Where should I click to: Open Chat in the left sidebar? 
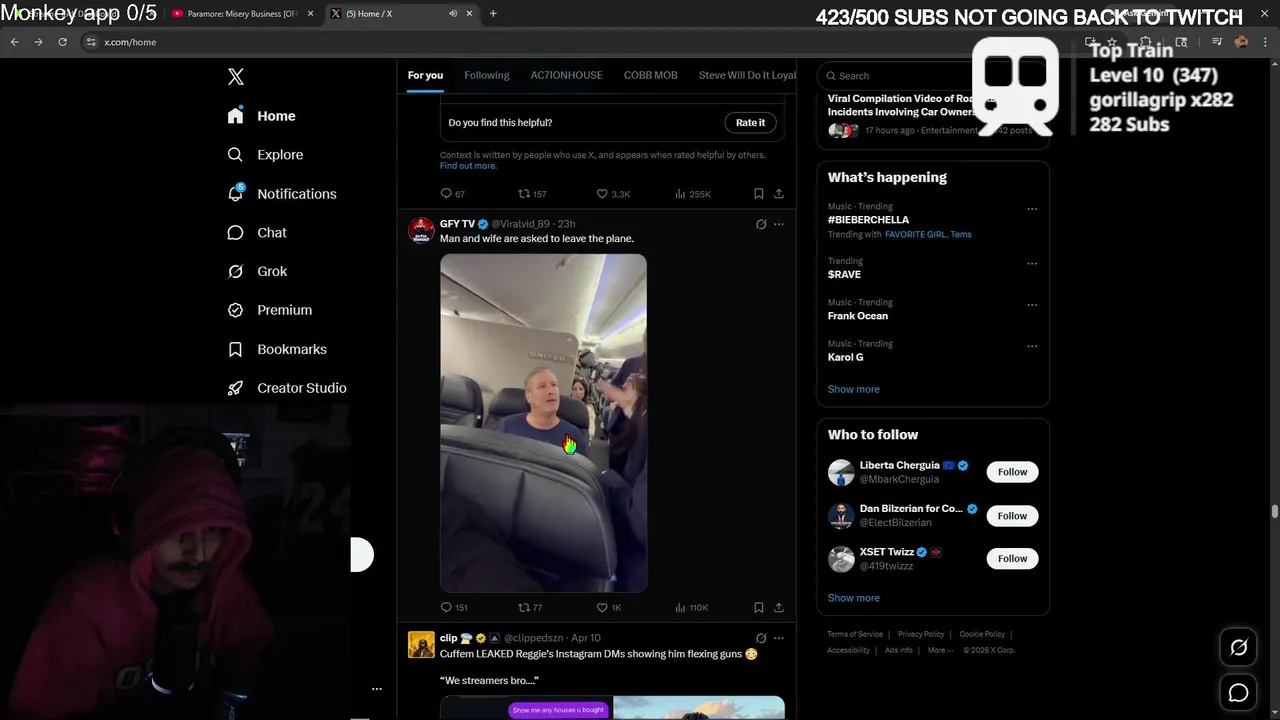pos(258,233)
